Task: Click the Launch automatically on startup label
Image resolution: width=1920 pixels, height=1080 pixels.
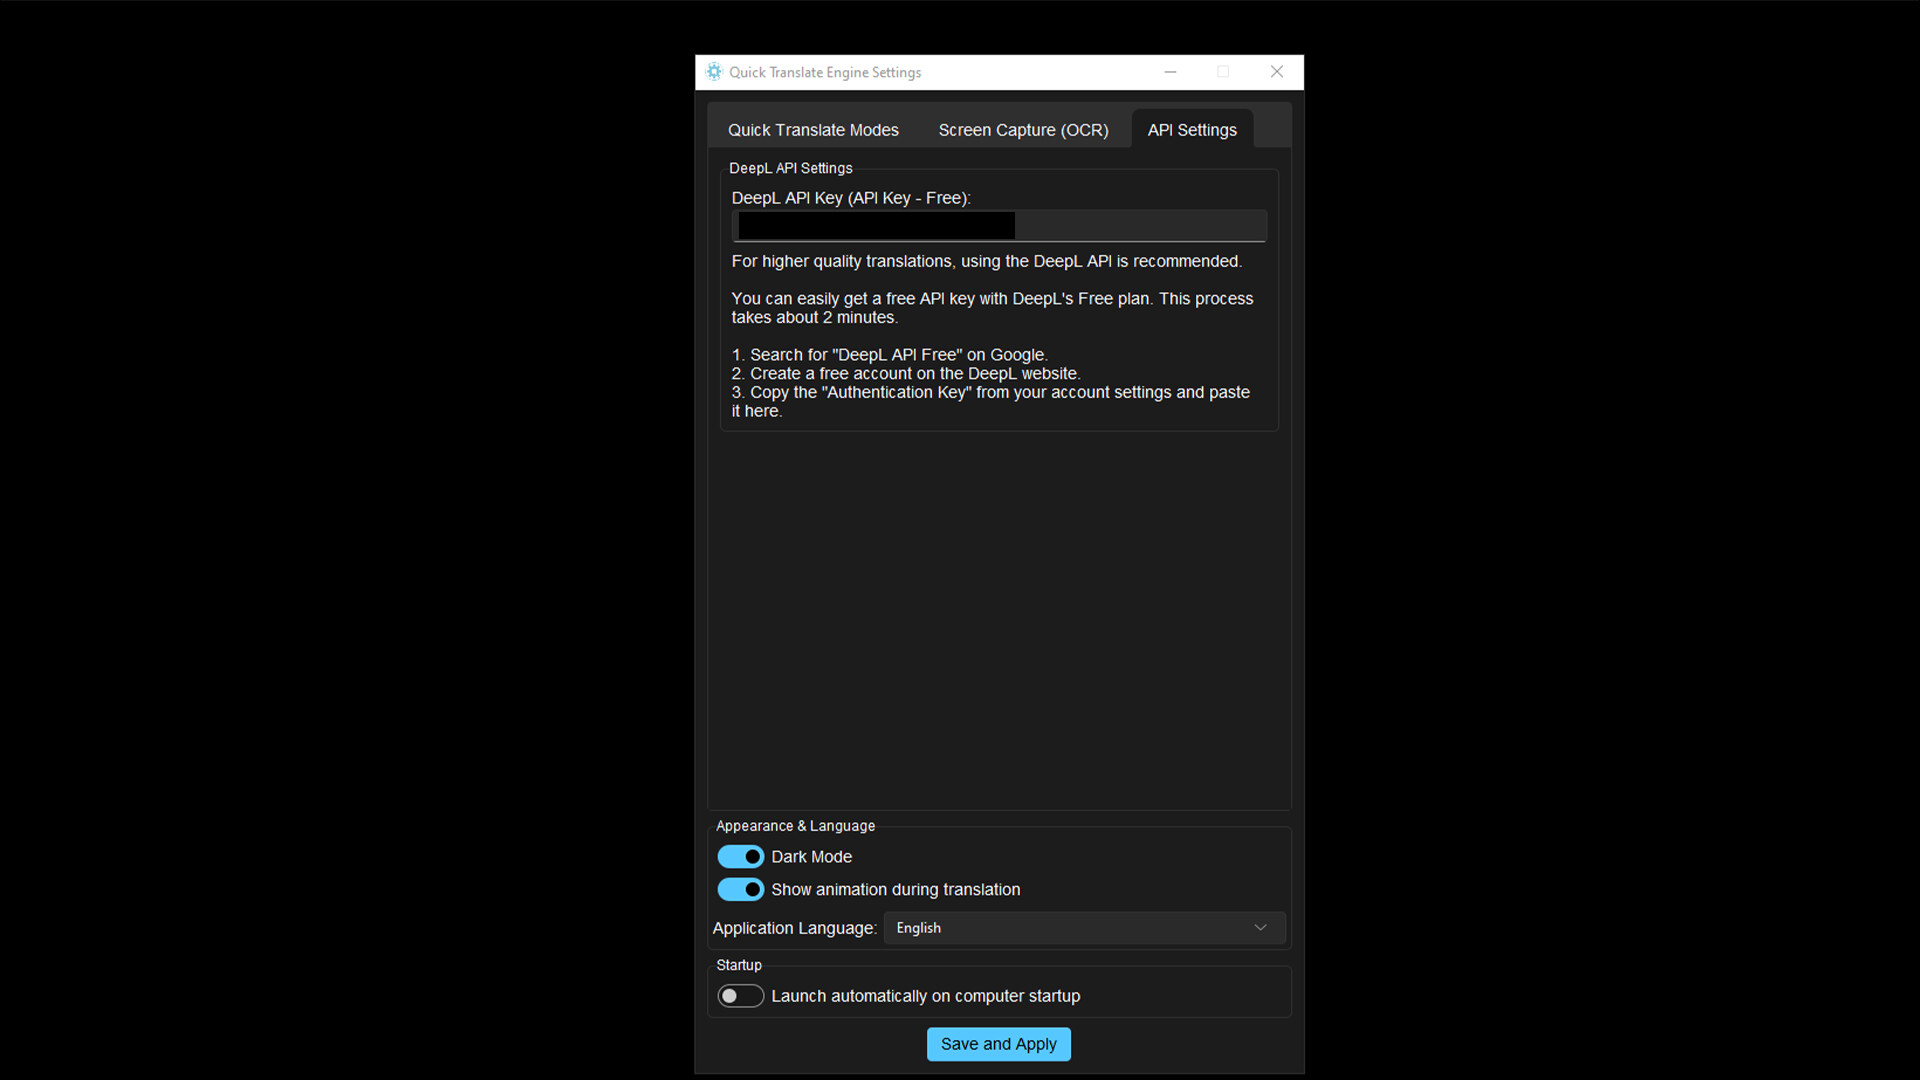Action: coord(925,996)
